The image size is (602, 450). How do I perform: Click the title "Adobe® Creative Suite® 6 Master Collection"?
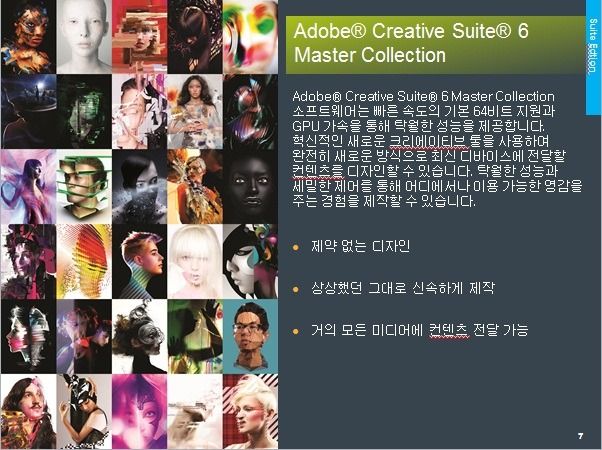(411, 43)
